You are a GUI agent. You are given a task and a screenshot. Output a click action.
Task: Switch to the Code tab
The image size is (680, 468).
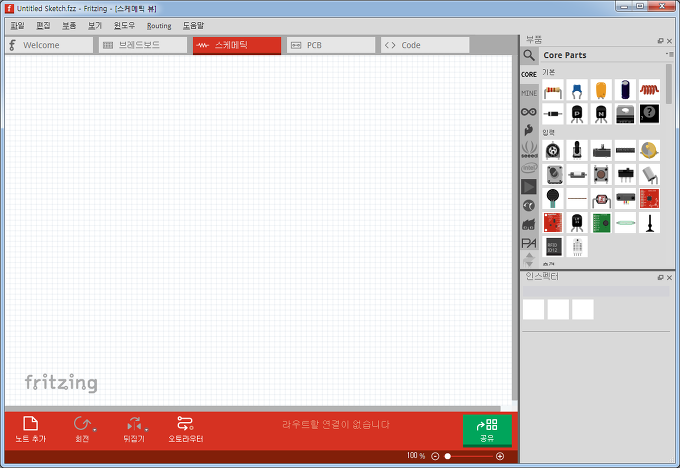(425, 45)
